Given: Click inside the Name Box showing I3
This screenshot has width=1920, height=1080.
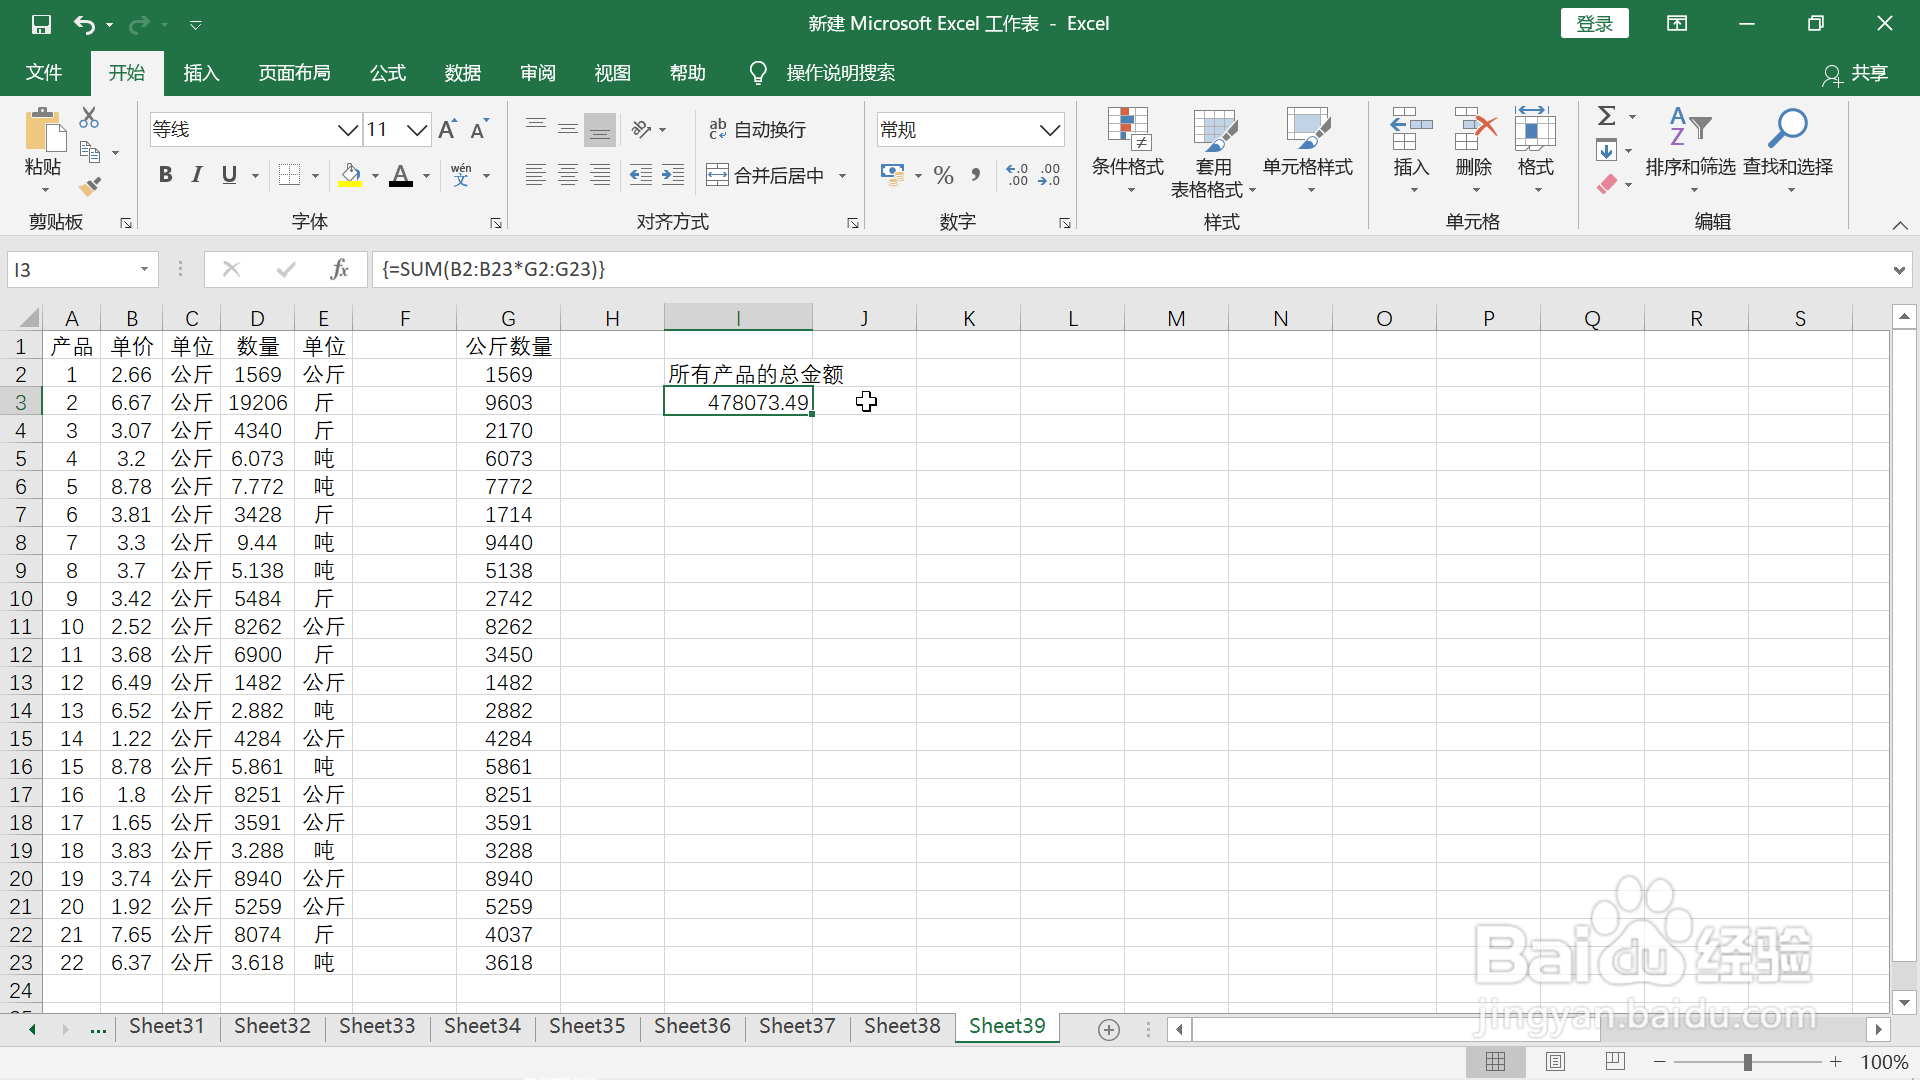Looking at the screenshot, I should pyautogui.click(x=75, y=269).
